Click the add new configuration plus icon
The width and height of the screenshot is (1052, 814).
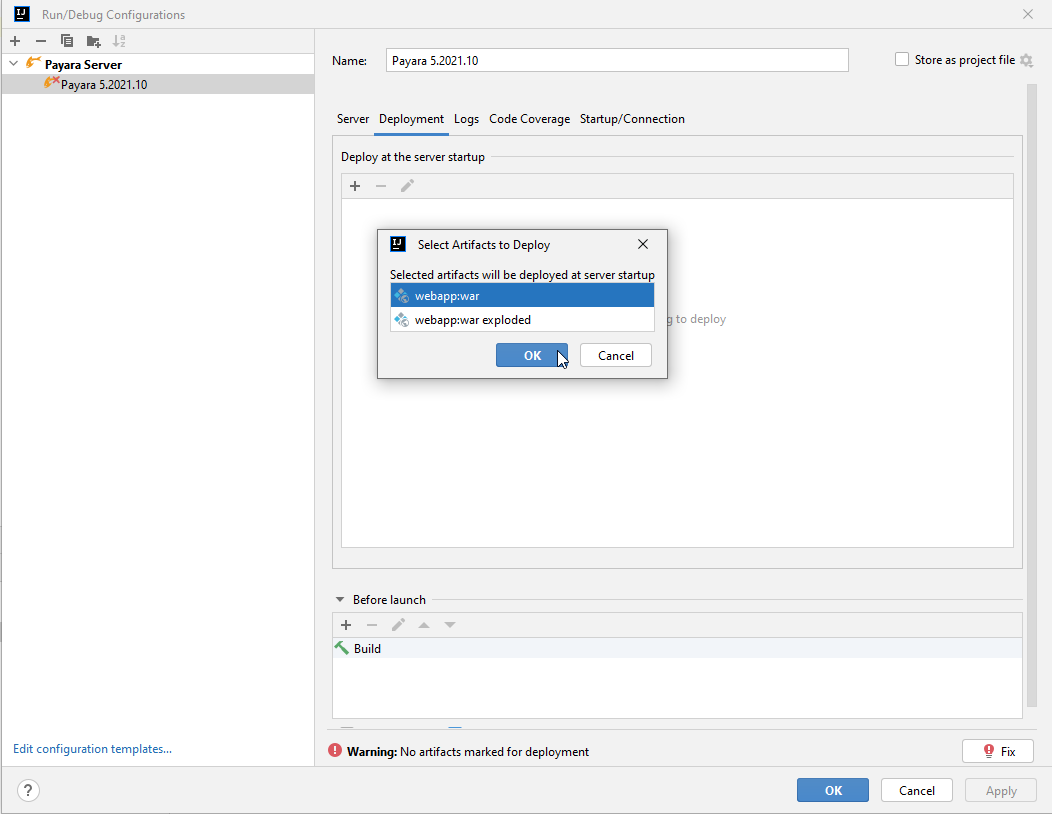tap(15, 41)
